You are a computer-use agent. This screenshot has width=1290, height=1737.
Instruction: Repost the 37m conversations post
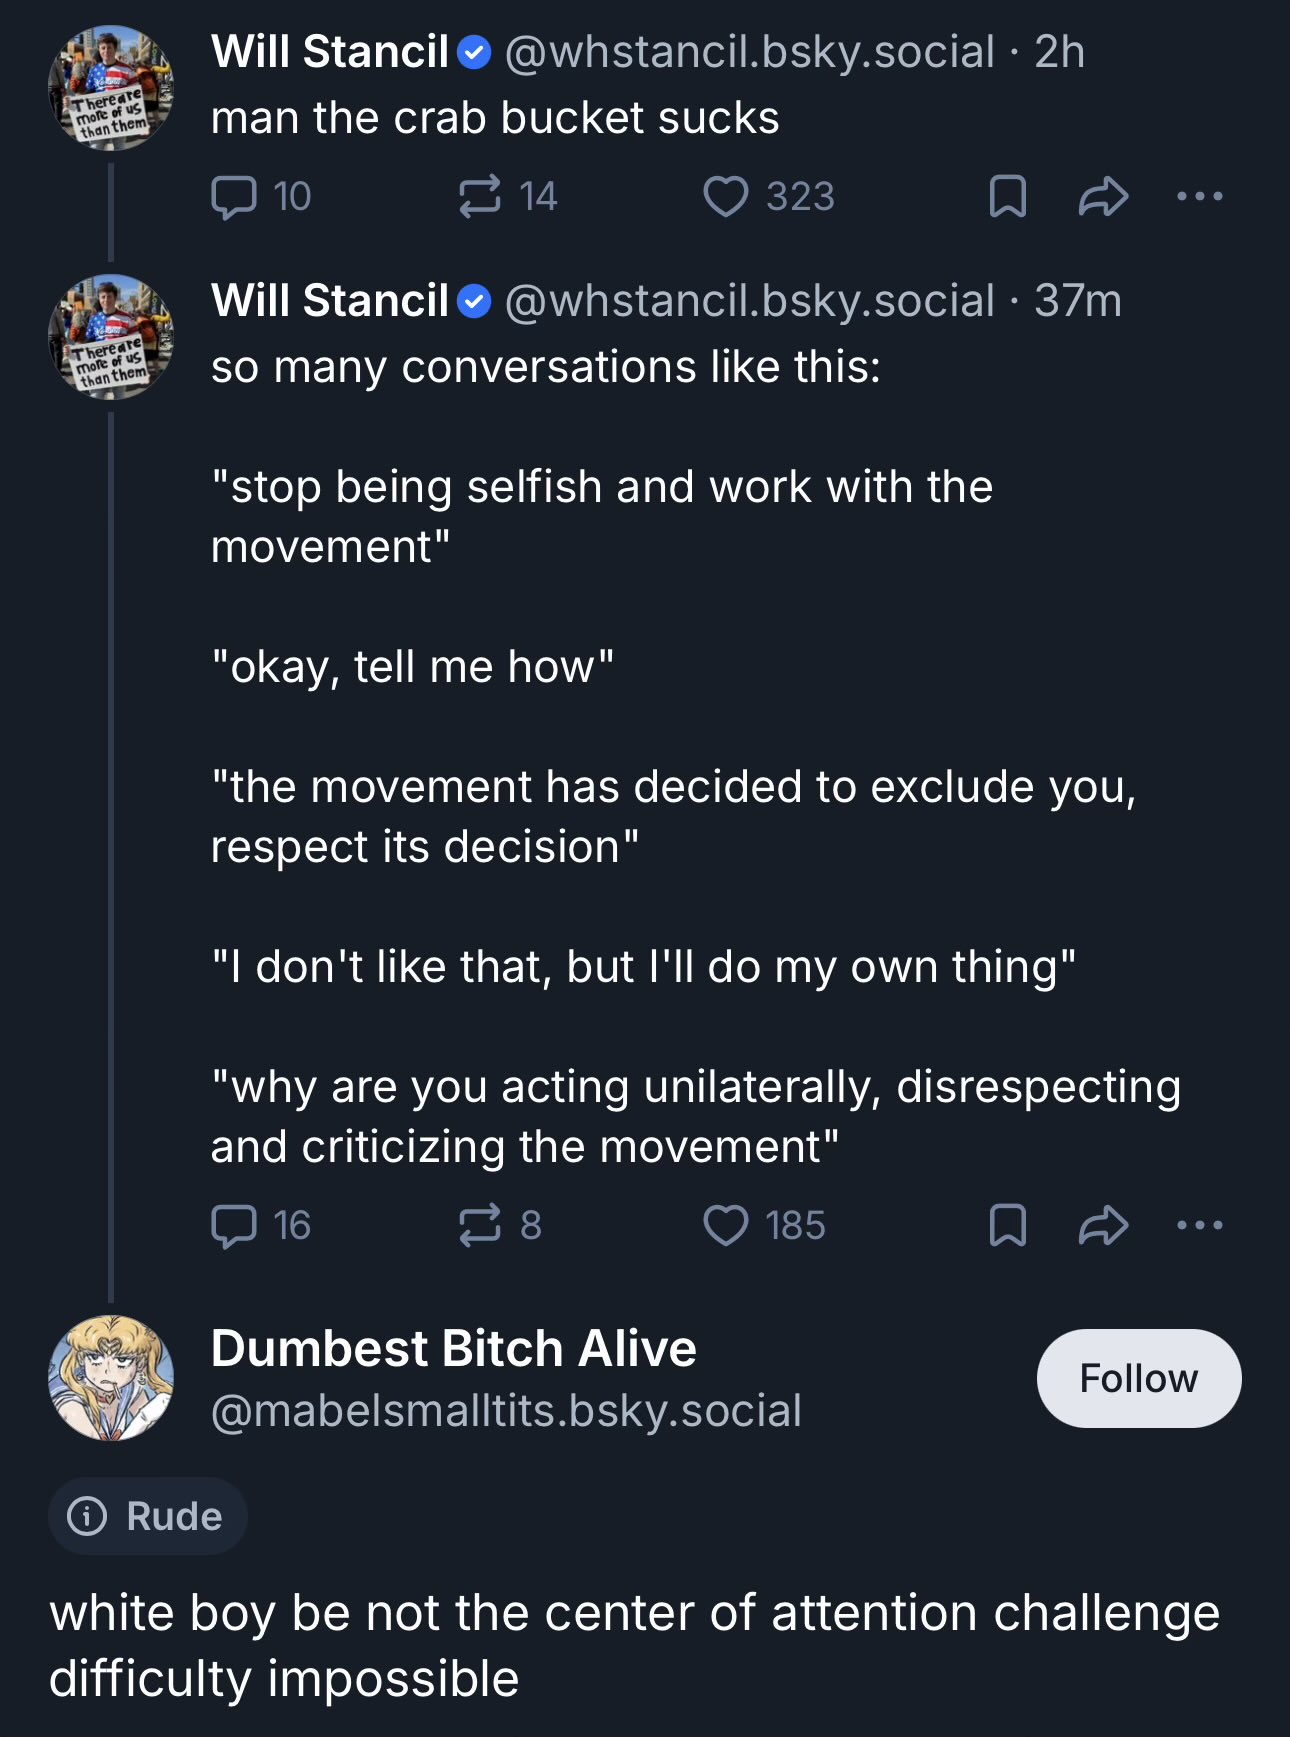pos(480,1225)
